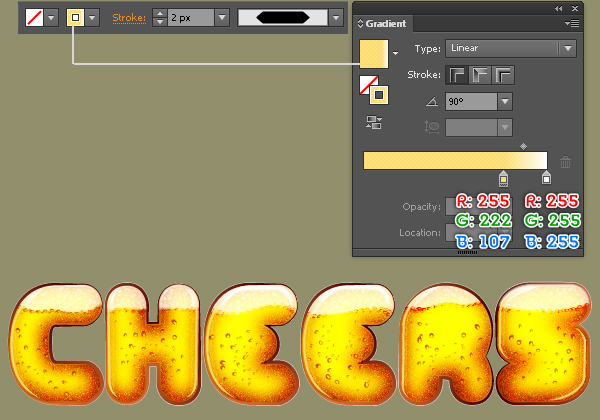Viewport: 600px width, 420px height.
Task: Select the gradient midpoint diamond marker
Action: [x=523, y=146]
